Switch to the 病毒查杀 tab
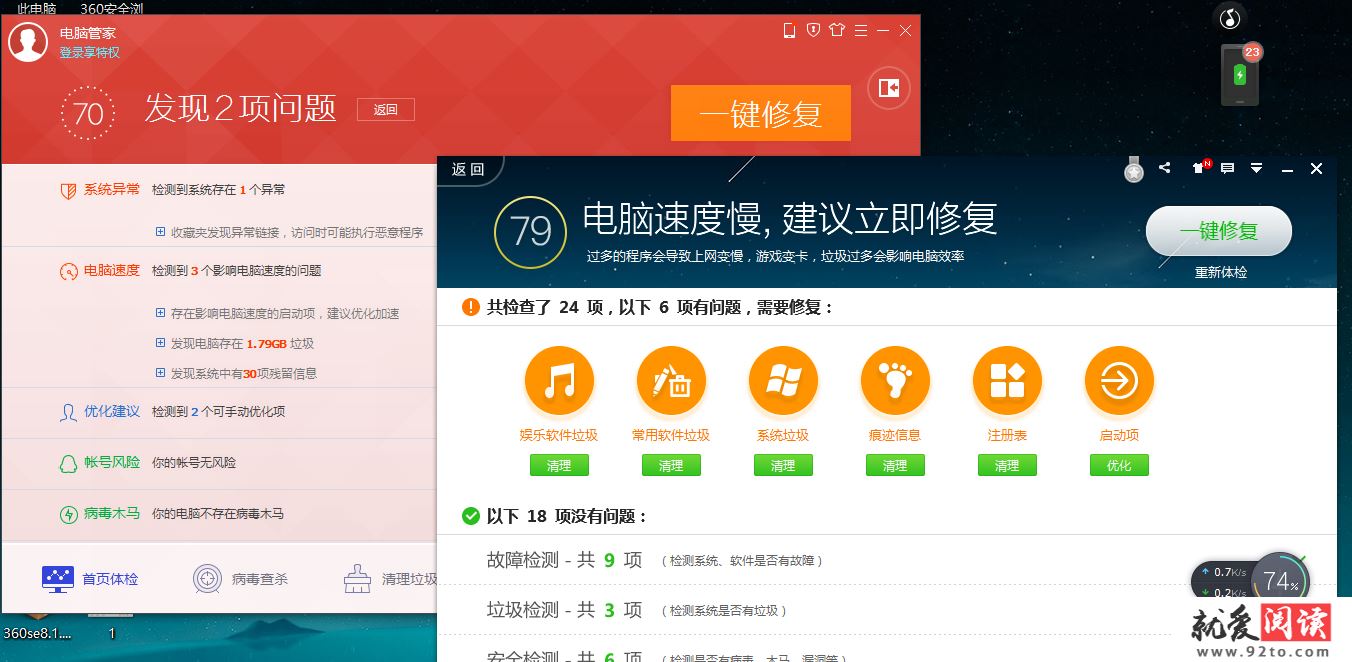The image size is (1352, 662). coord(240,579)
